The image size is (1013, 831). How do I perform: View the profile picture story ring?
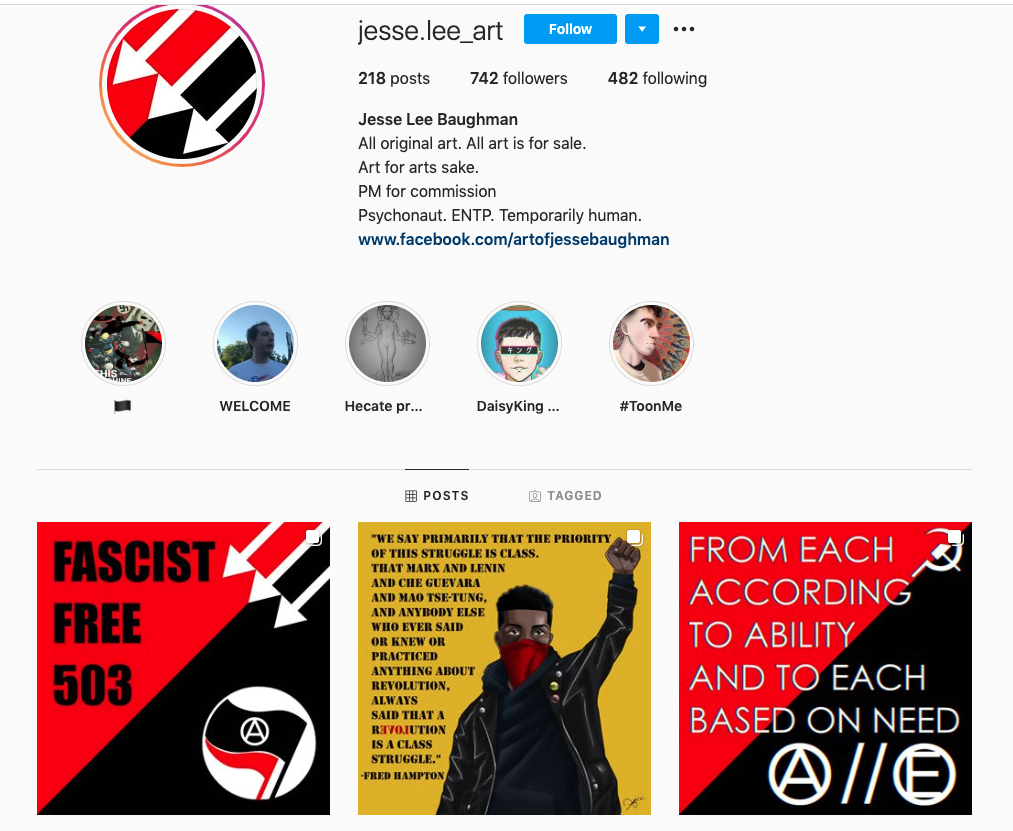[182, 85]
